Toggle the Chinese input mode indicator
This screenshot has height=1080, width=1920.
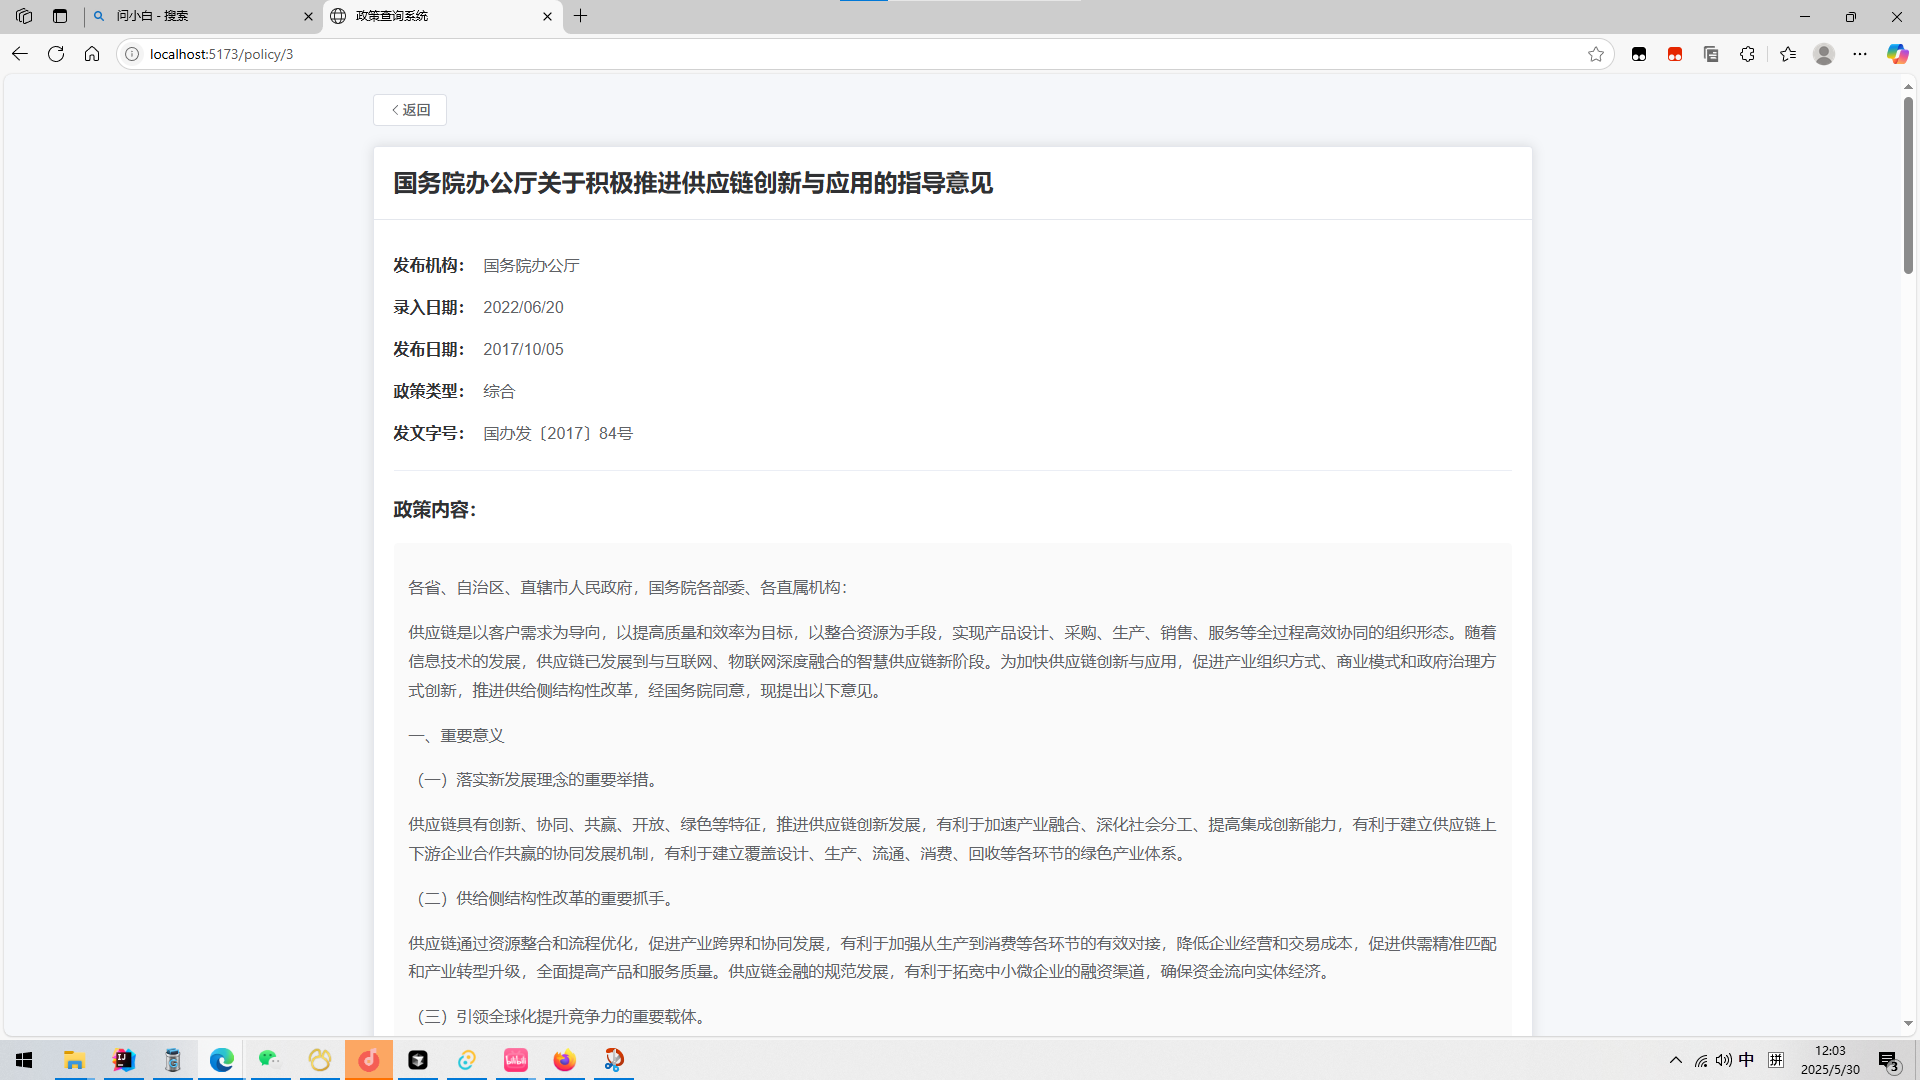(x=1746, y=1060)
